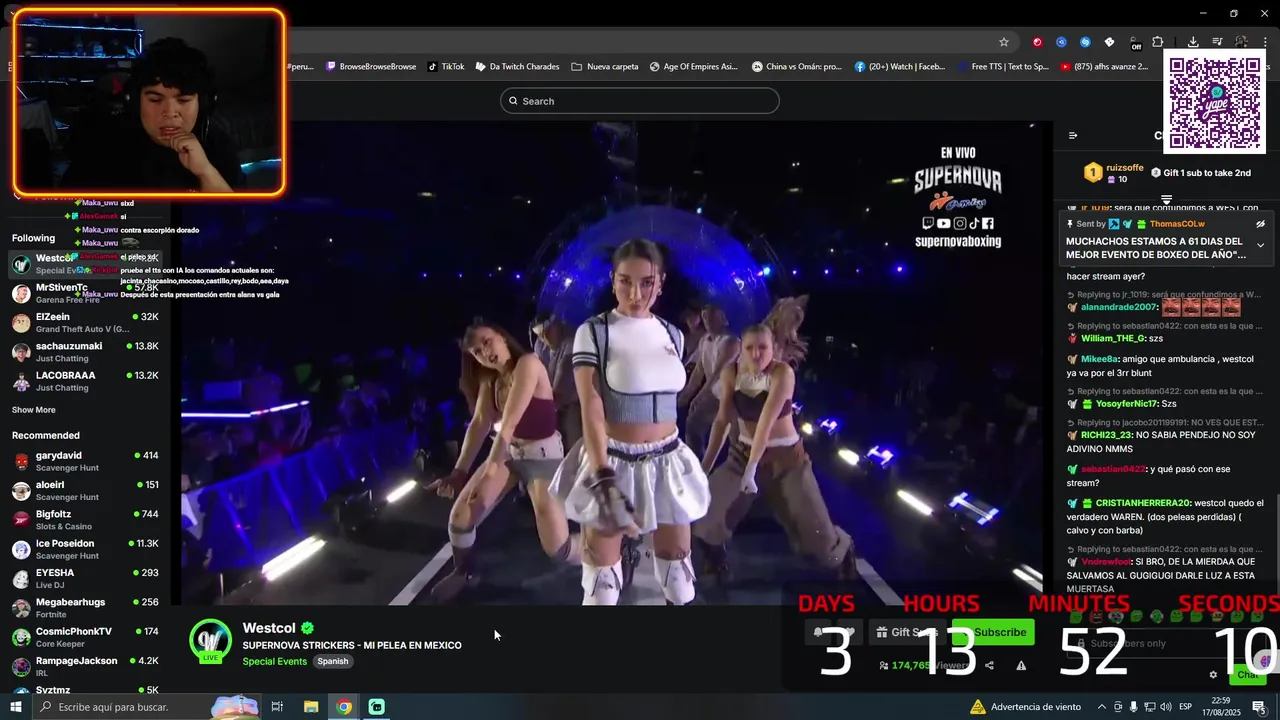This screenshot has height=720, width=1280.
Task: Open garydavid recommended channel
Action: point(85,461)
